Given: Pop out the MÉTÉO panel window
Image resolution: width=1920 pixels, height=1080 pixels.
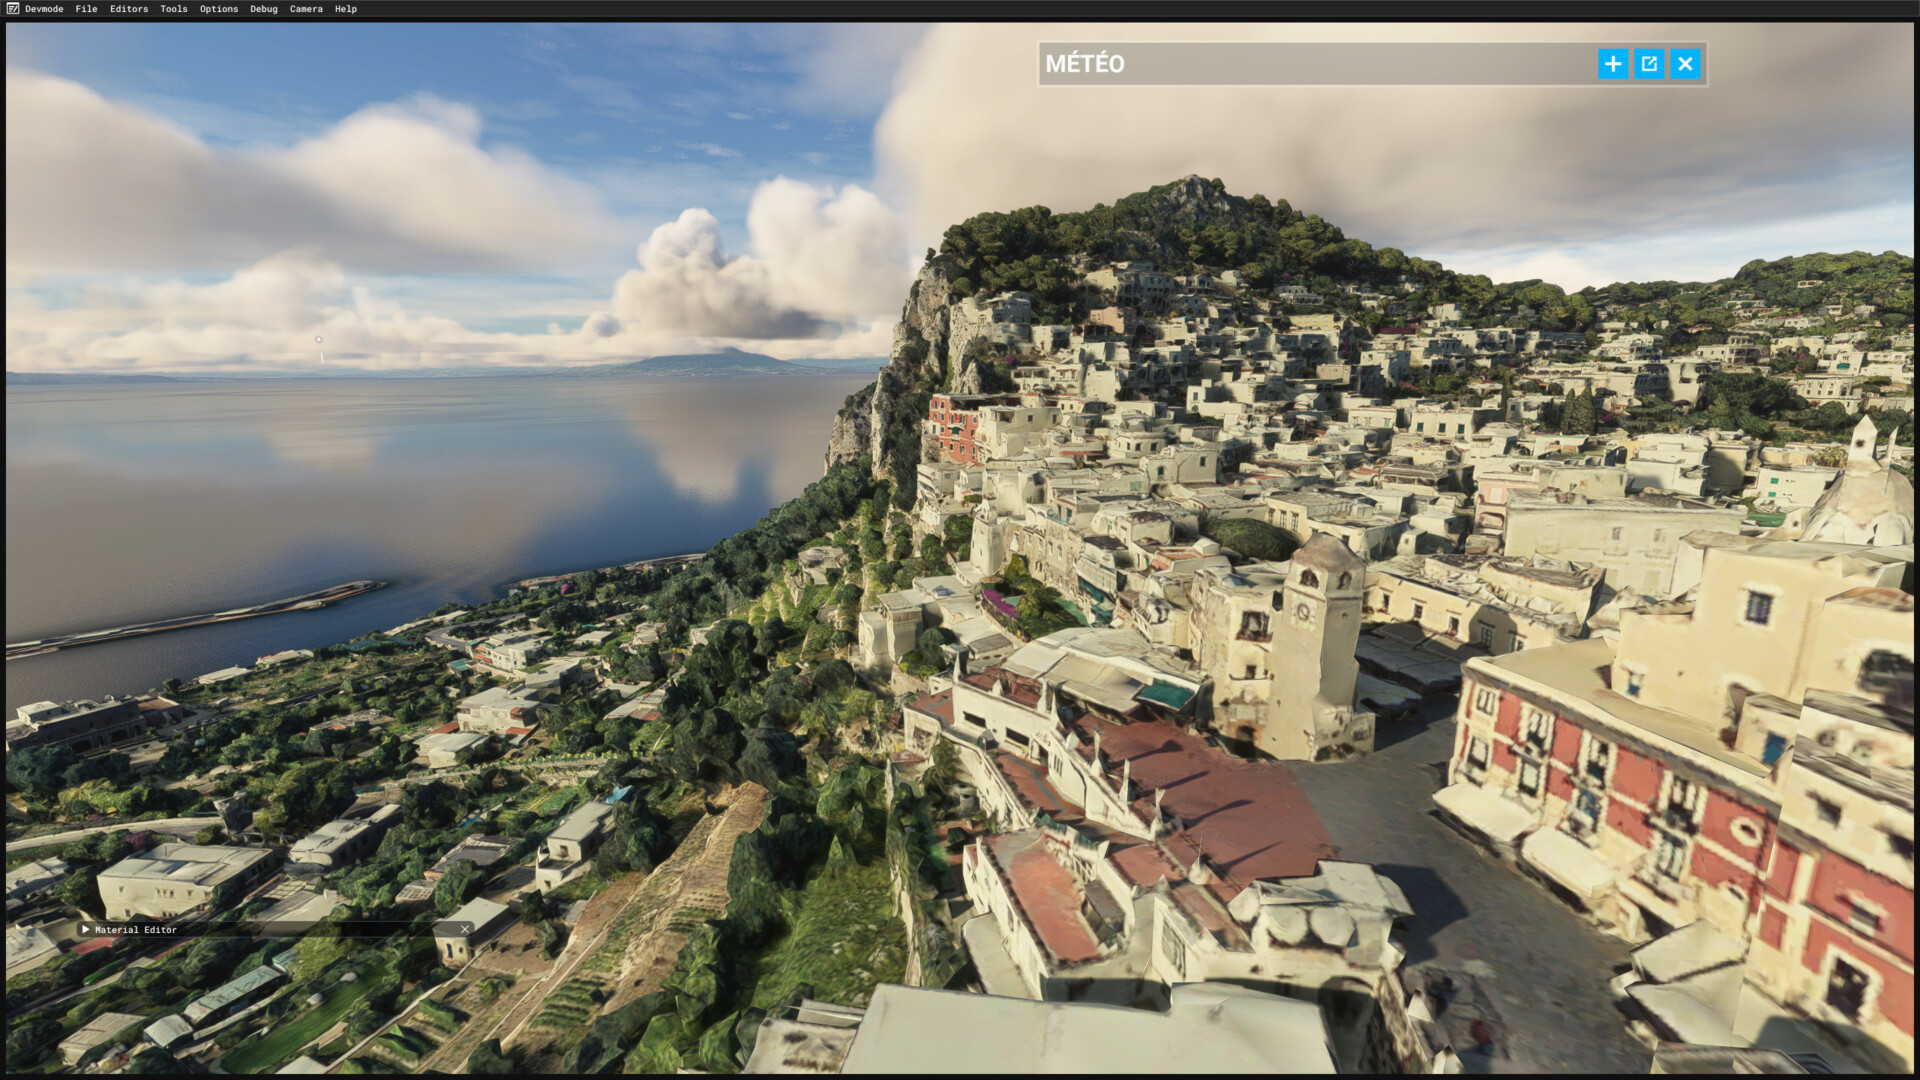Looking at the screenshot, I should 1649,64.
